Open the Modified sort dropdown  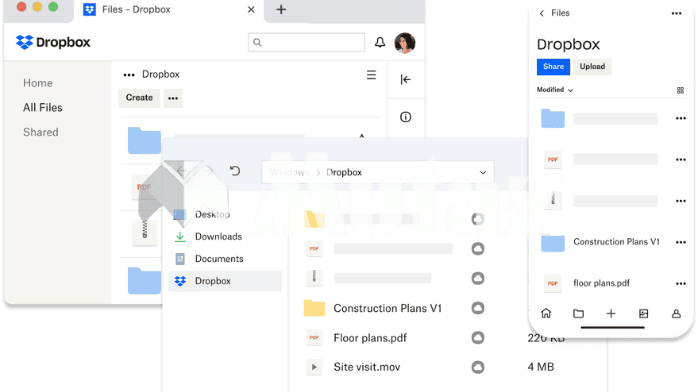click(x=555, y=90)
